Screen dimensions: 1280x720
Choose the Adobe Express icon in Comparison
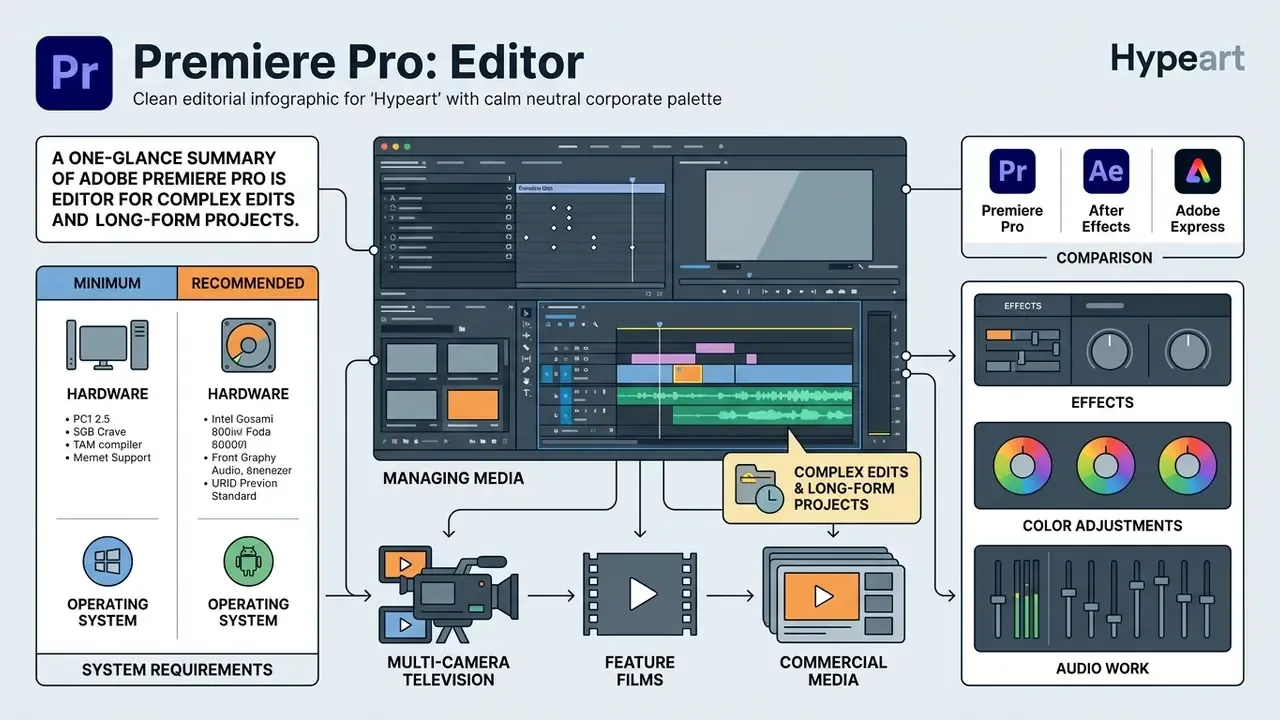pyautogui.click(x=1197, y=171)
